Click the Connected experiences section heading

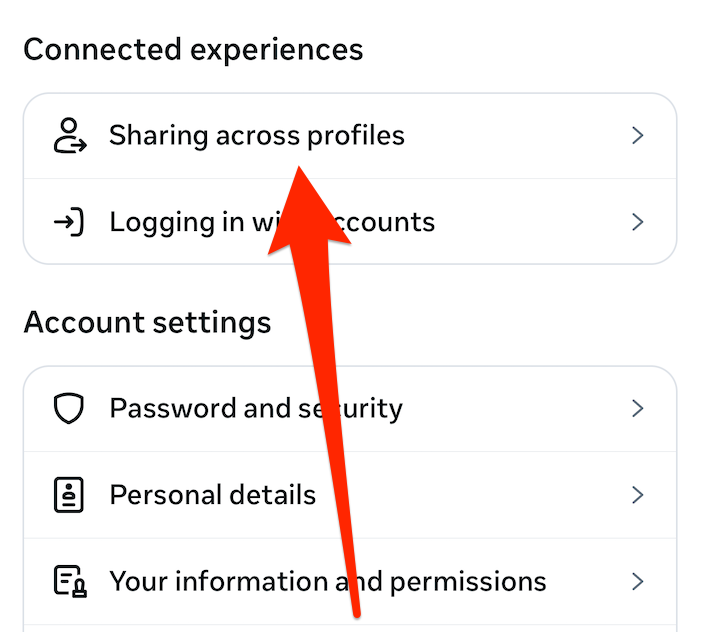(193, 49)
